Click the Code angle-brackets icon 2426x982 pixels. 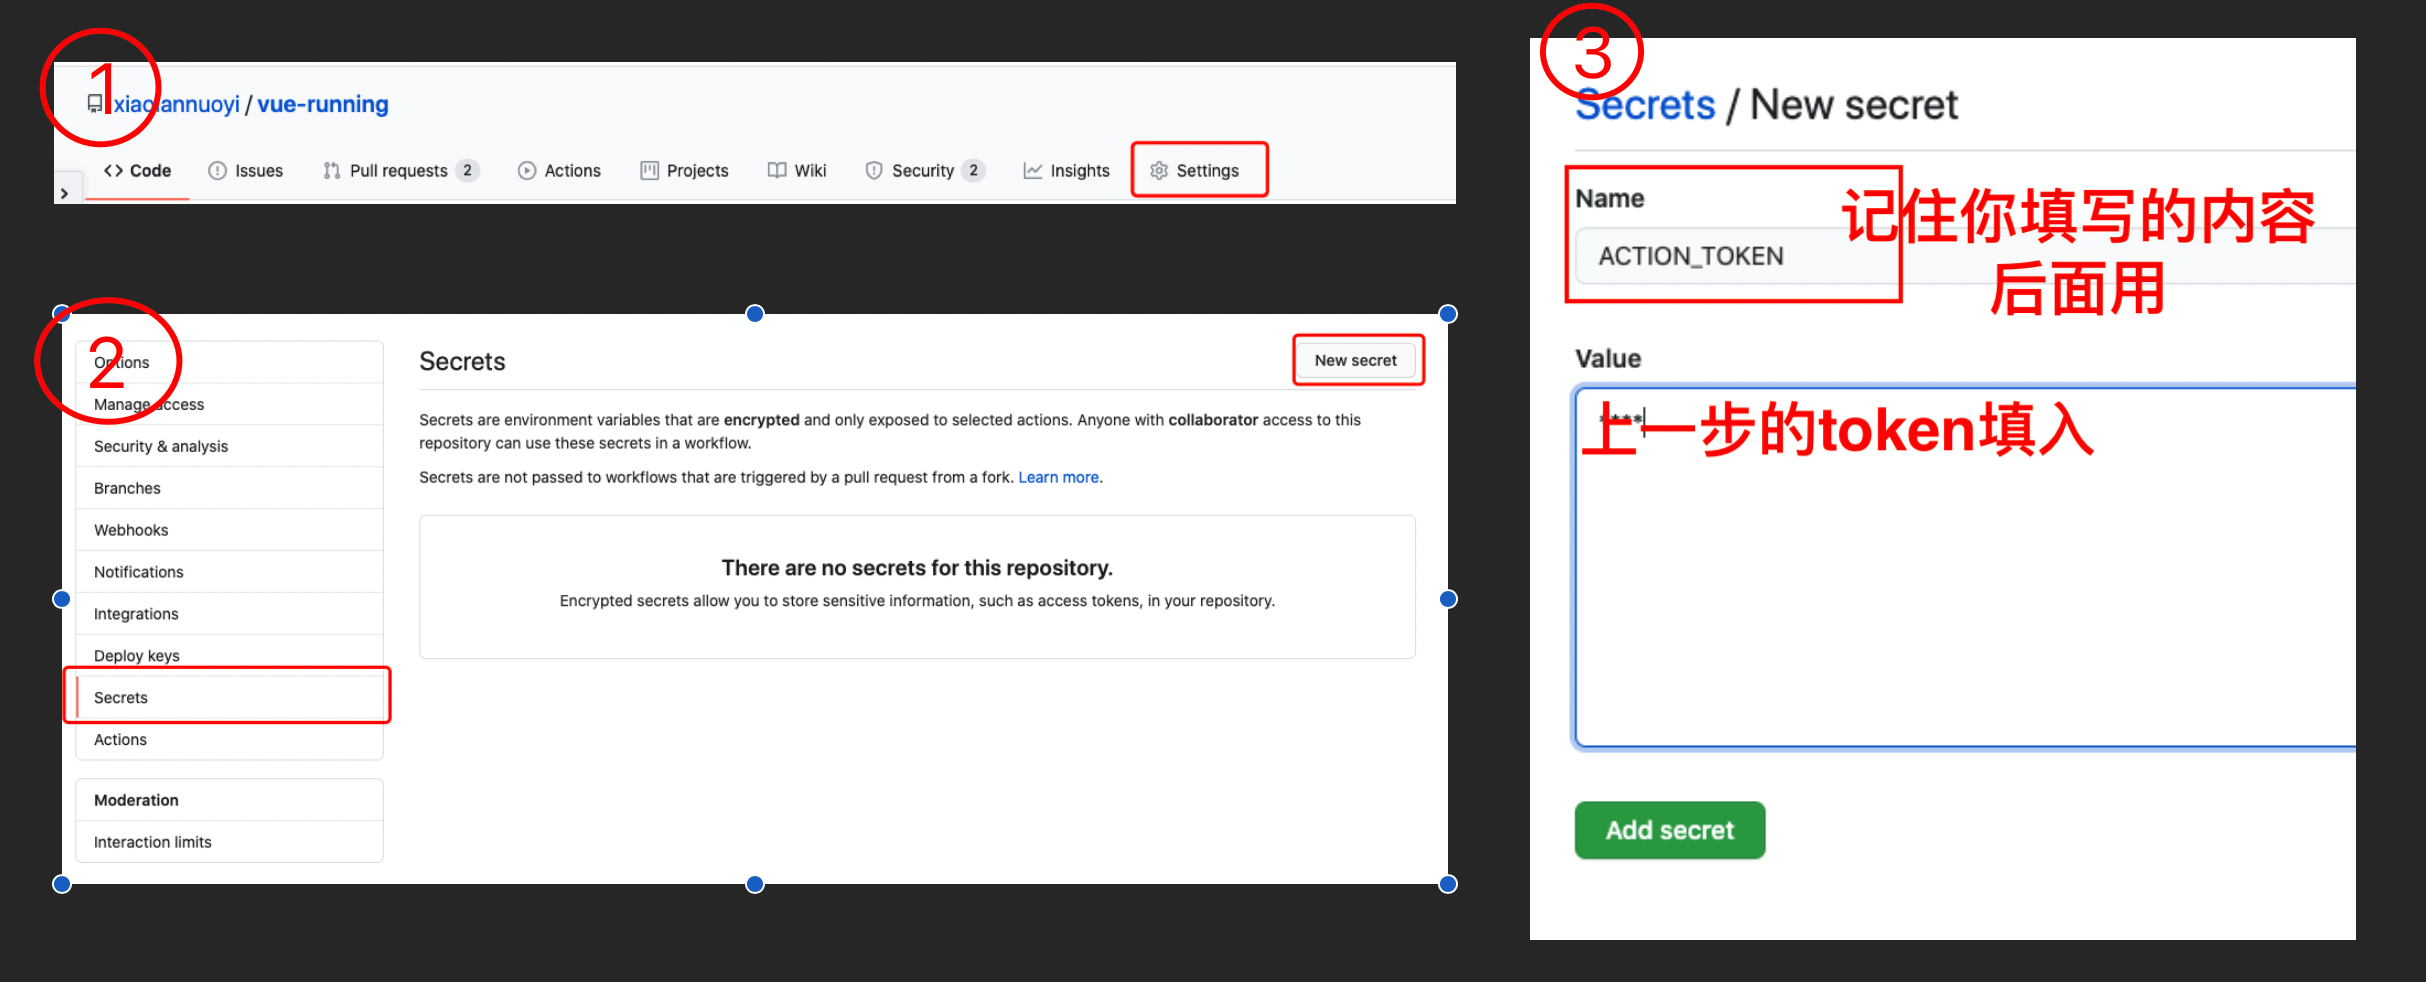[x=113, y=170]
